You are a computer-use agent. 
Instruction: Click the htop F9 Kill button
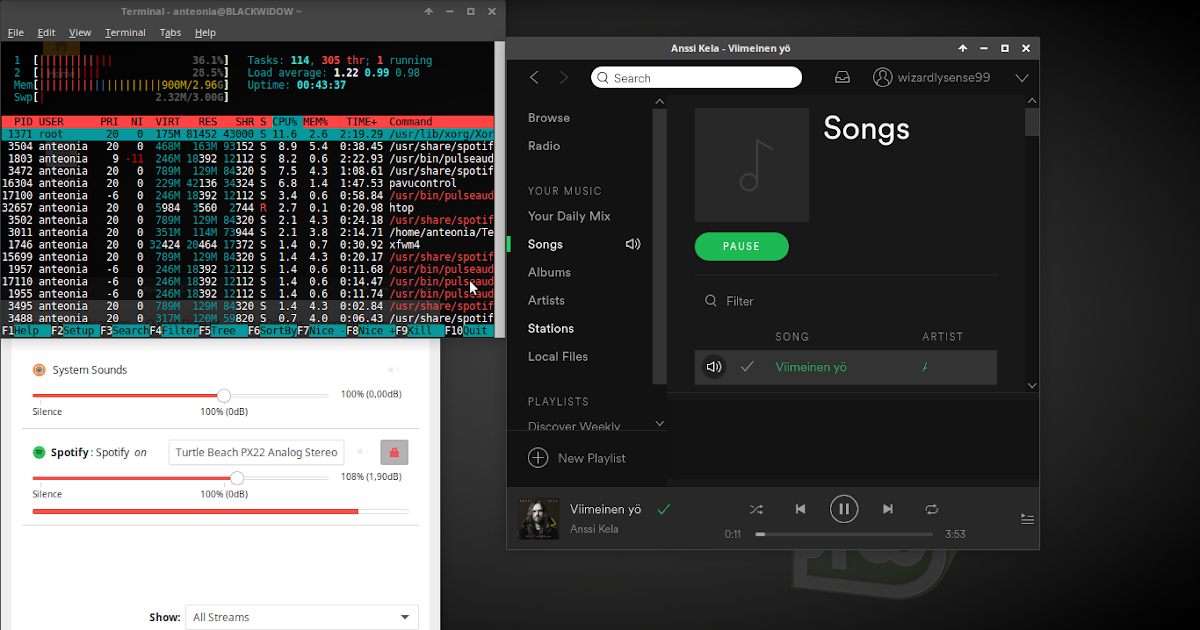point(418,330)
